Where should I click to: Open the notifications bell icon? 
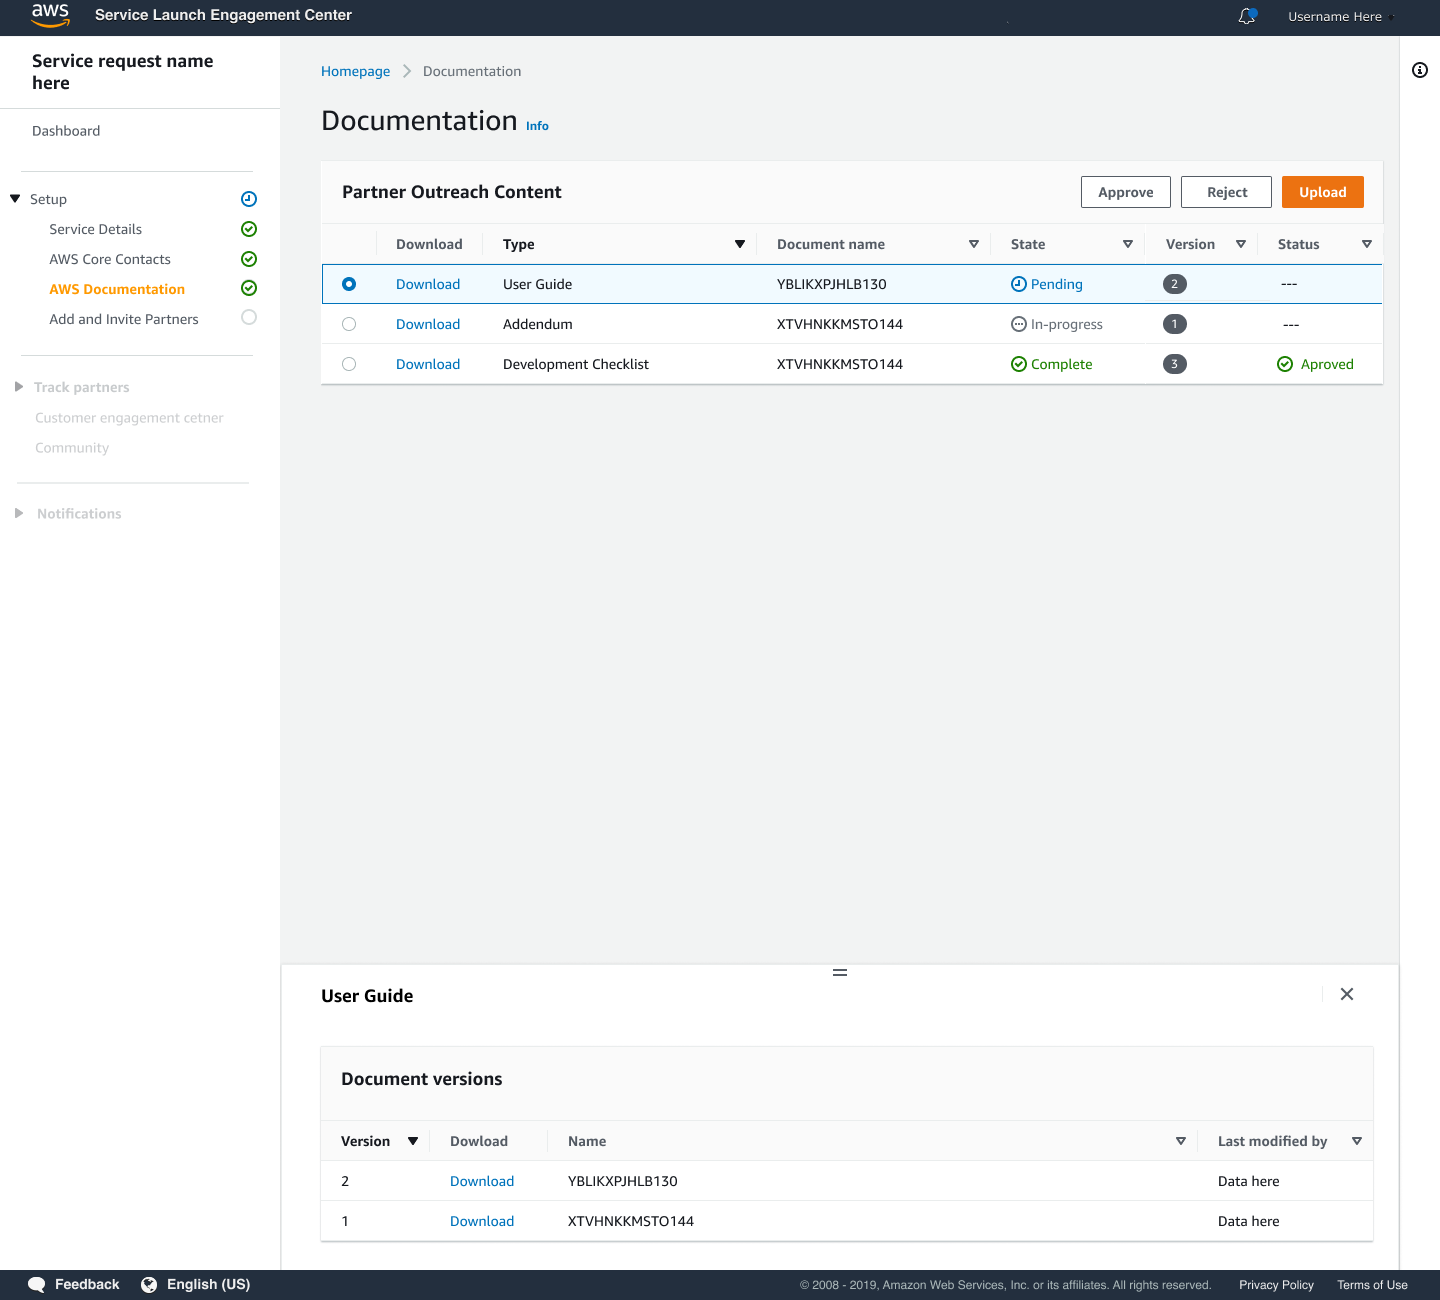click(x=1247, y=16)
